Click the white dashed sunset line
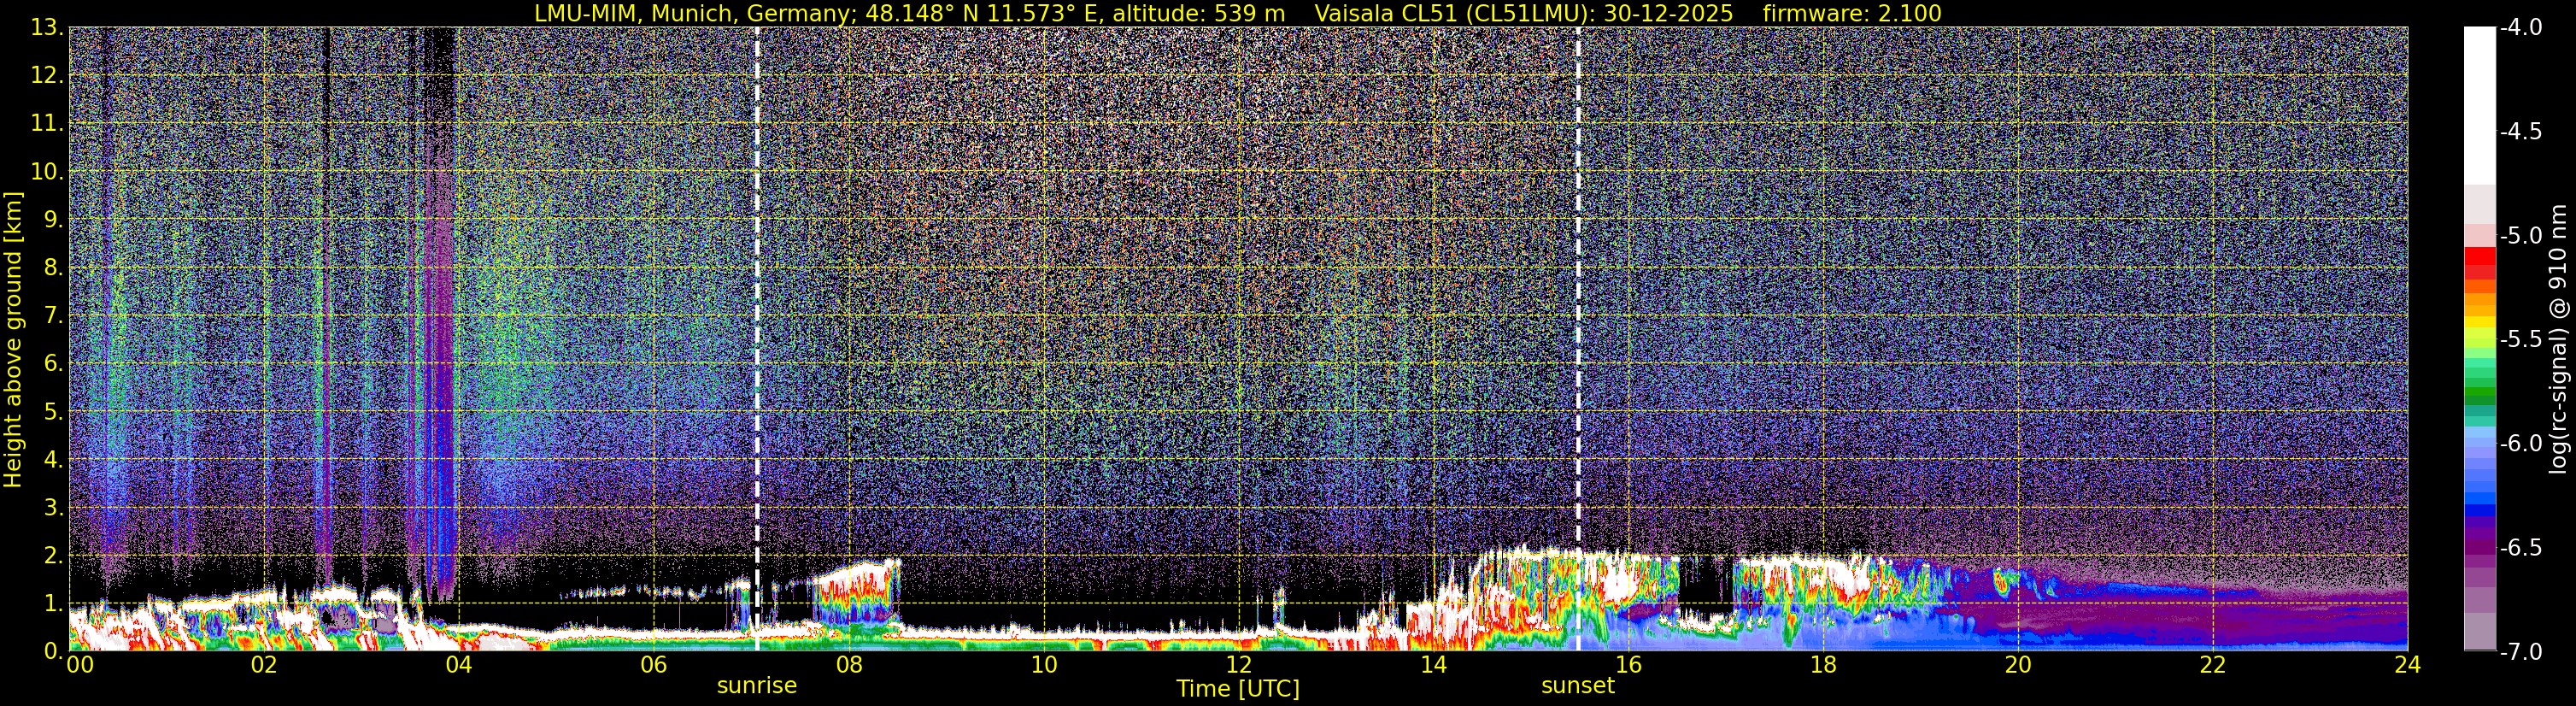 coord(1578,339)
